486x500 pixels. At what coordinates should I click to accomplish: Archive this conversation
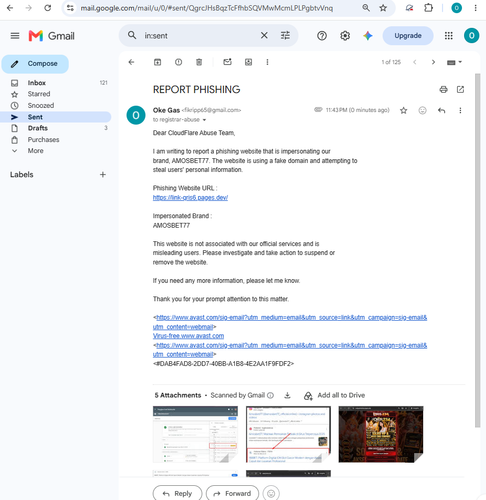157,62
